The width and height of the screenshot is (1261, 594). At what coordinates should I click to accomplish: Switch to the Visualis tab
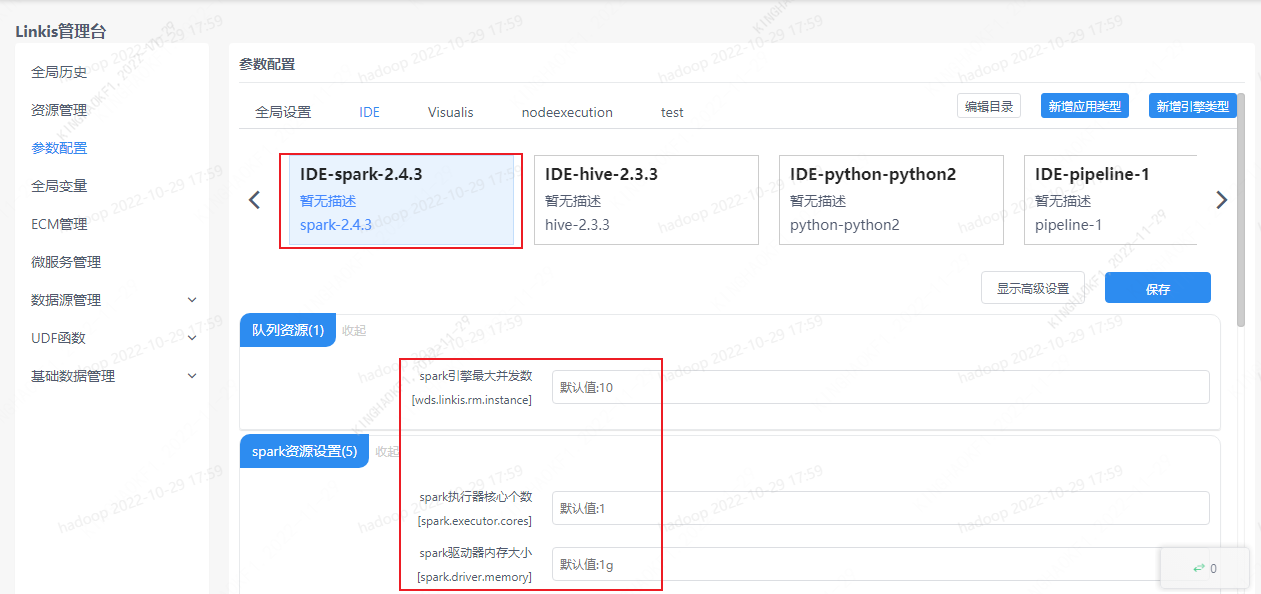click(450, 112)
